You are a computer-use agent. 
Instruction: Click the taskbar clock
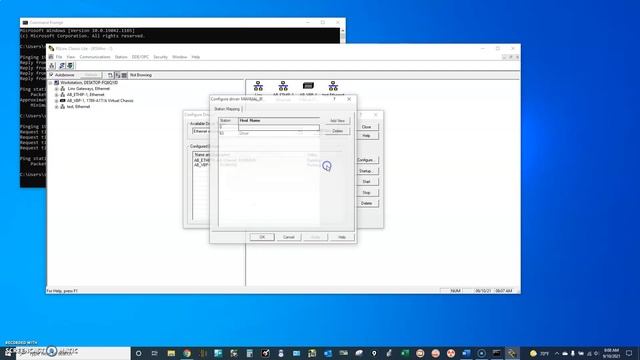(611, 353)
